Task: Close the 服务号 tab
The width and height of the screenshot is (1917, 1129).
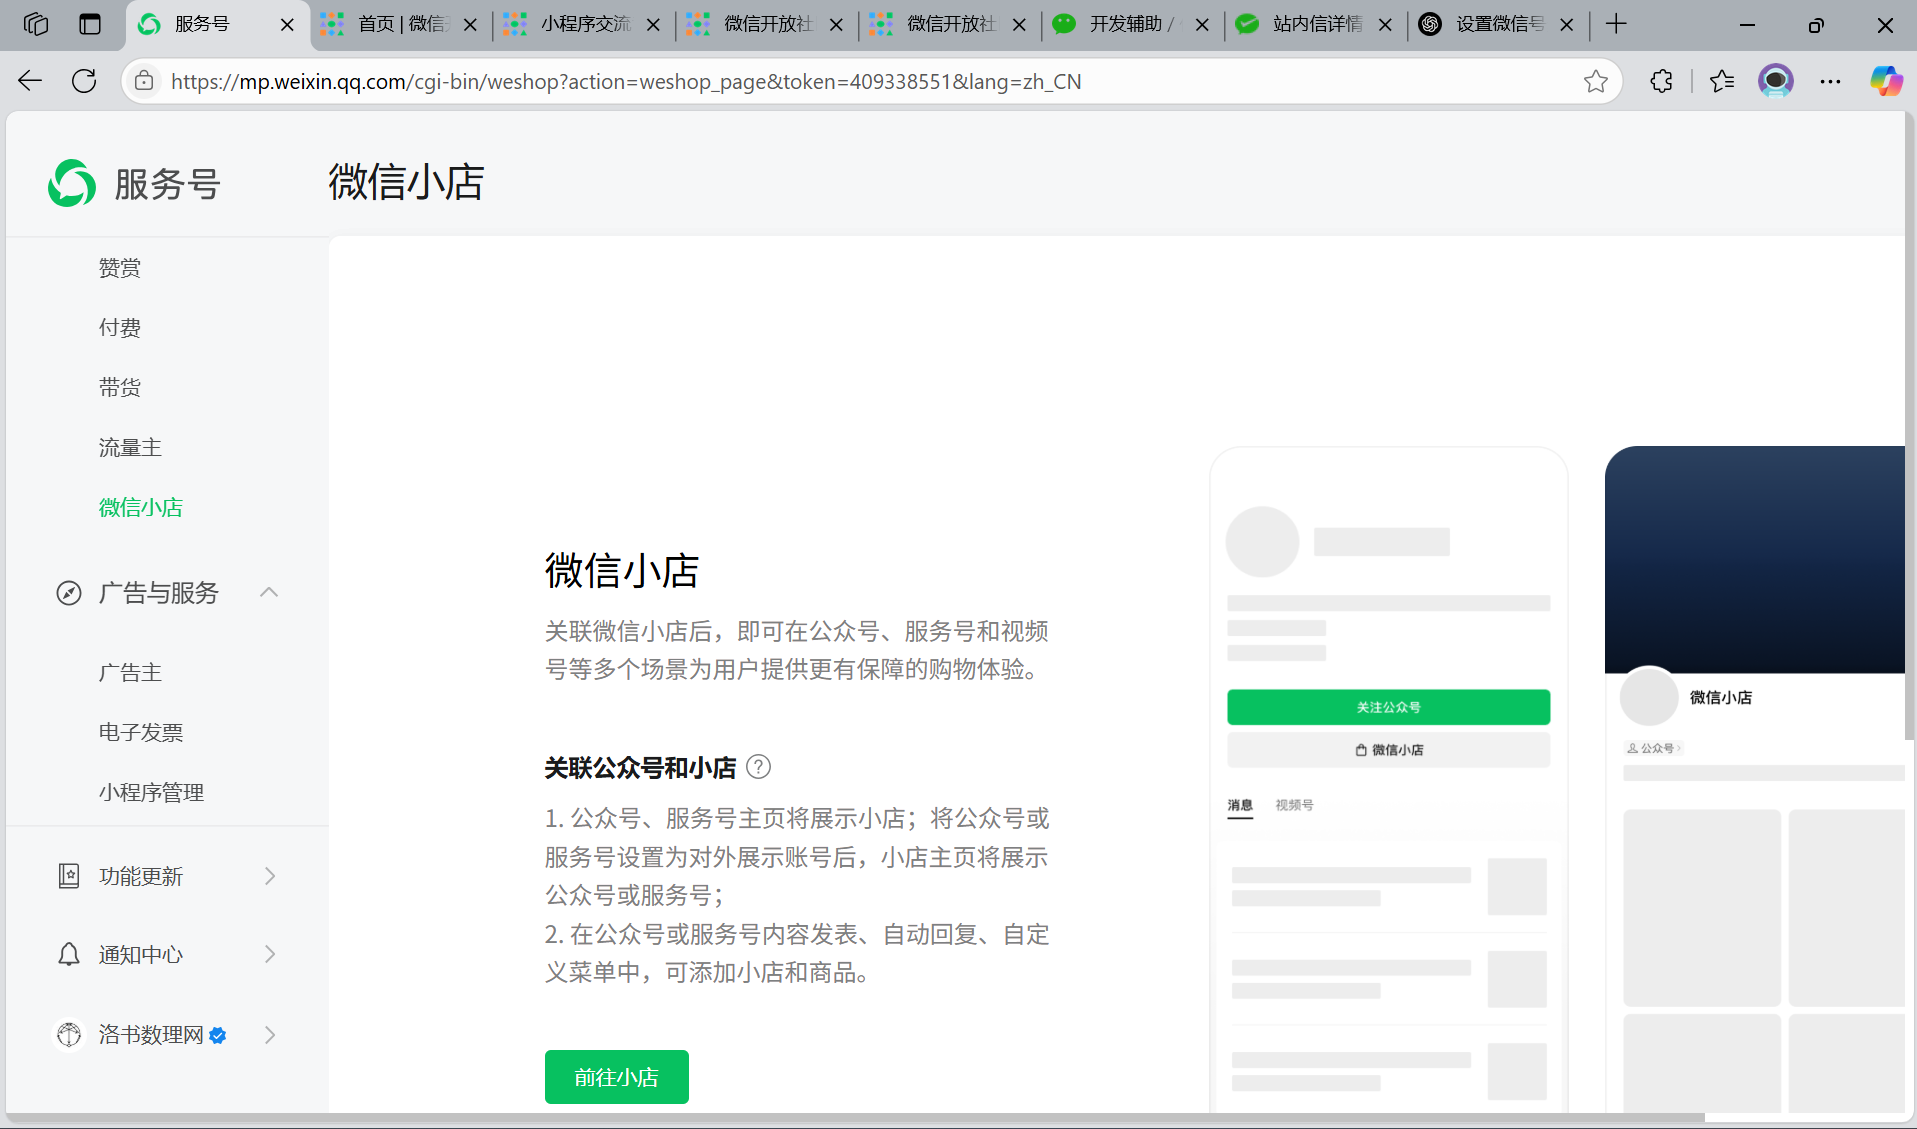Action: click(287, 25)
